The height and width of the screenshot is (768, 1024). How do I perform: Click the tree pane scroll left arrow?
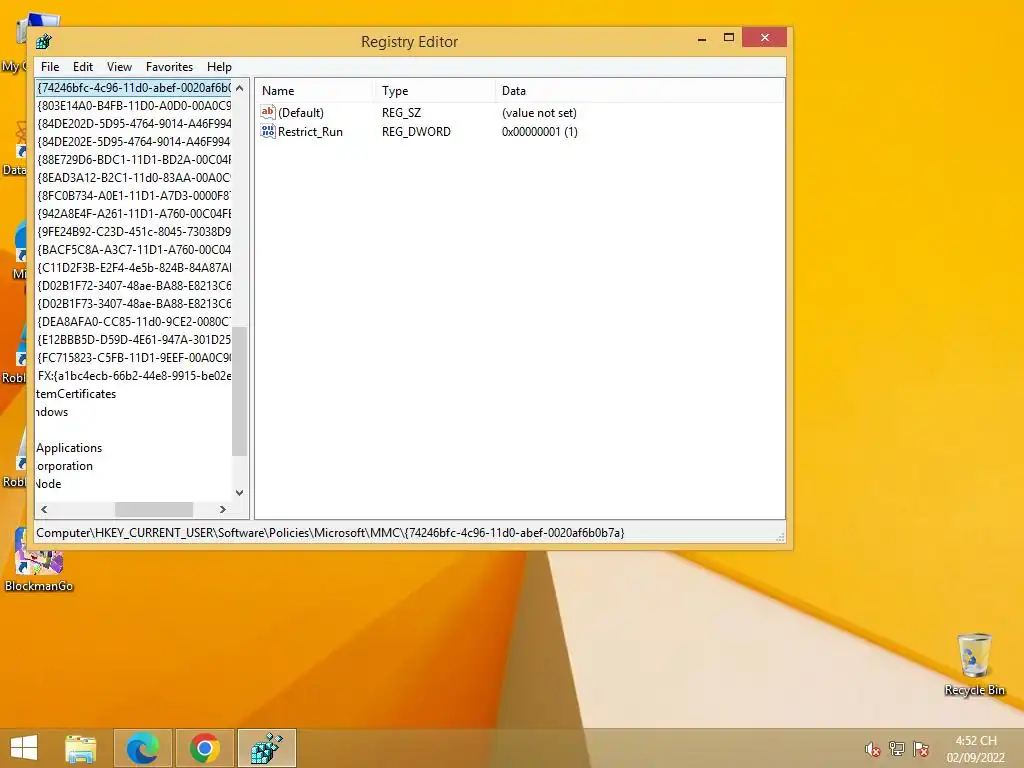click(x=44, y=509)
